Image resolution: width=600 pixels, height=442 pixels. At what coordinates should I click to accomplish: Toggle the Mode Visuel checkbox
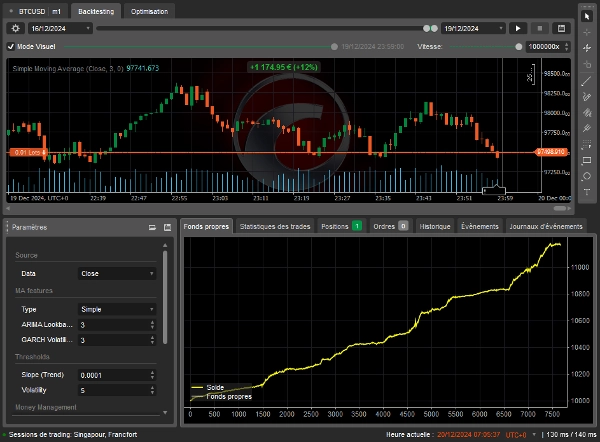tap(11, 46)
